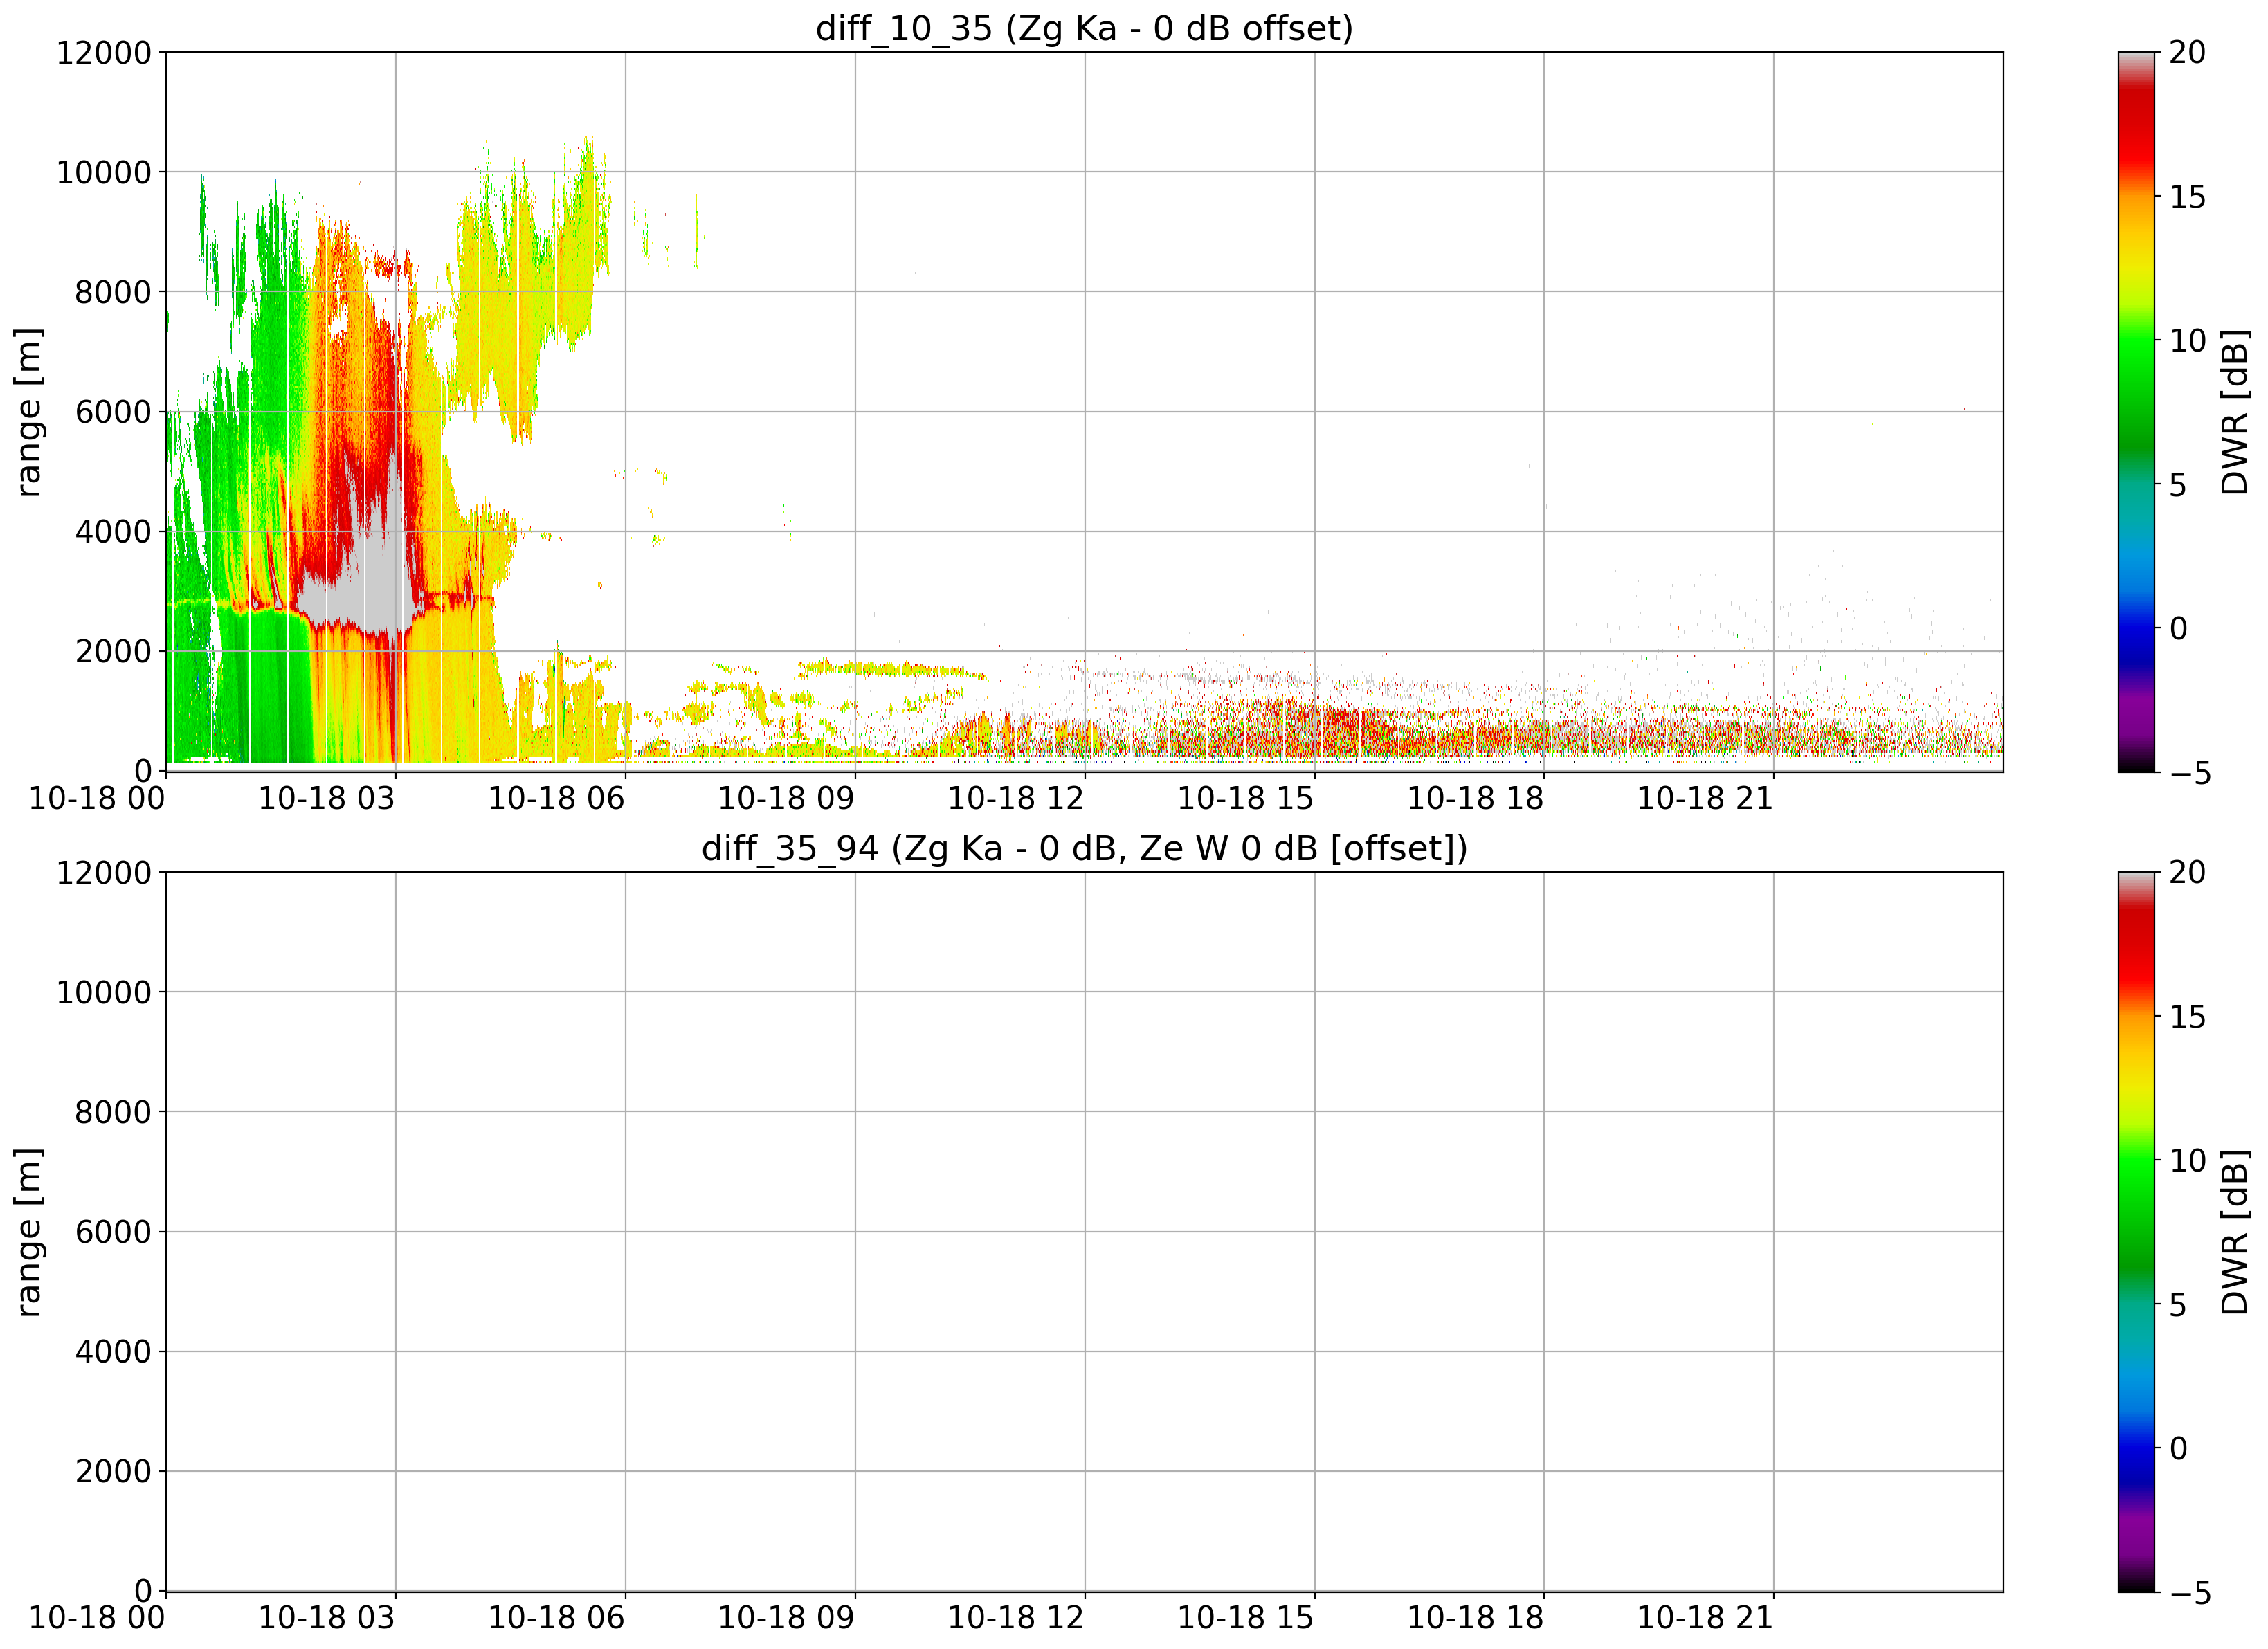The height and width of the screenshot is (1649, 2268).
Task: Click the '10000' range tick of diff_10_35 plot
Action: tap(104, 172)
